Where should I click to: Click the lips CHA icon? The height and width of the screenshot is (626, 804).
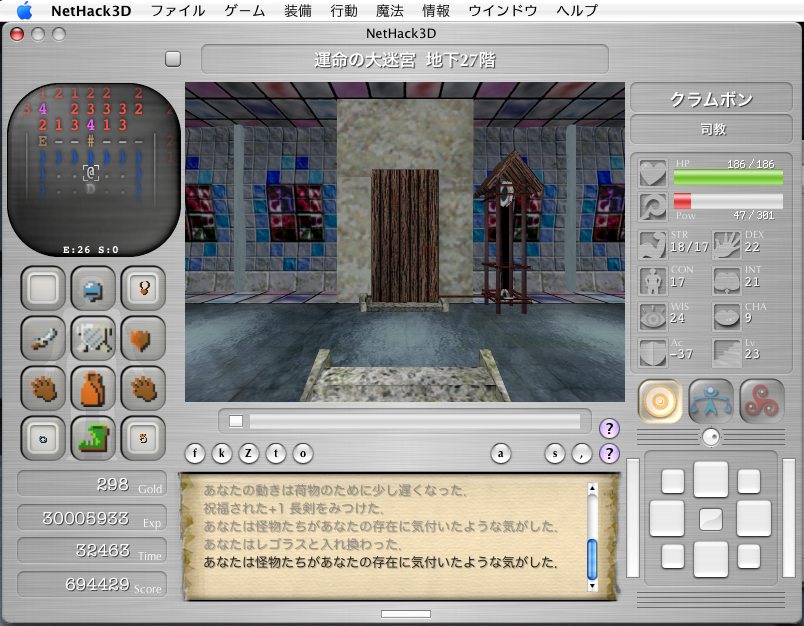point(726,316)
